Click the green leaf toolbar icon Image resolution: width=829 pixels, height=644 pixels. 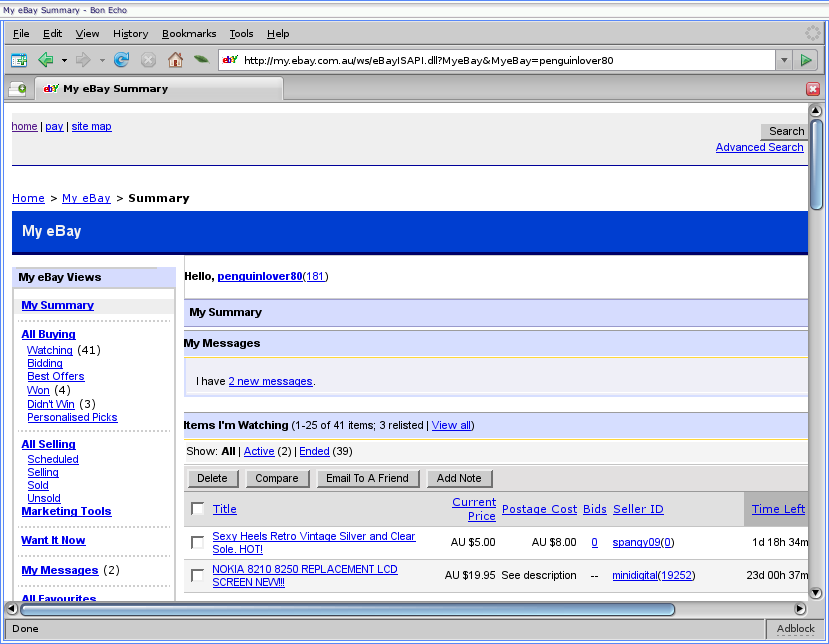[201, 60]
